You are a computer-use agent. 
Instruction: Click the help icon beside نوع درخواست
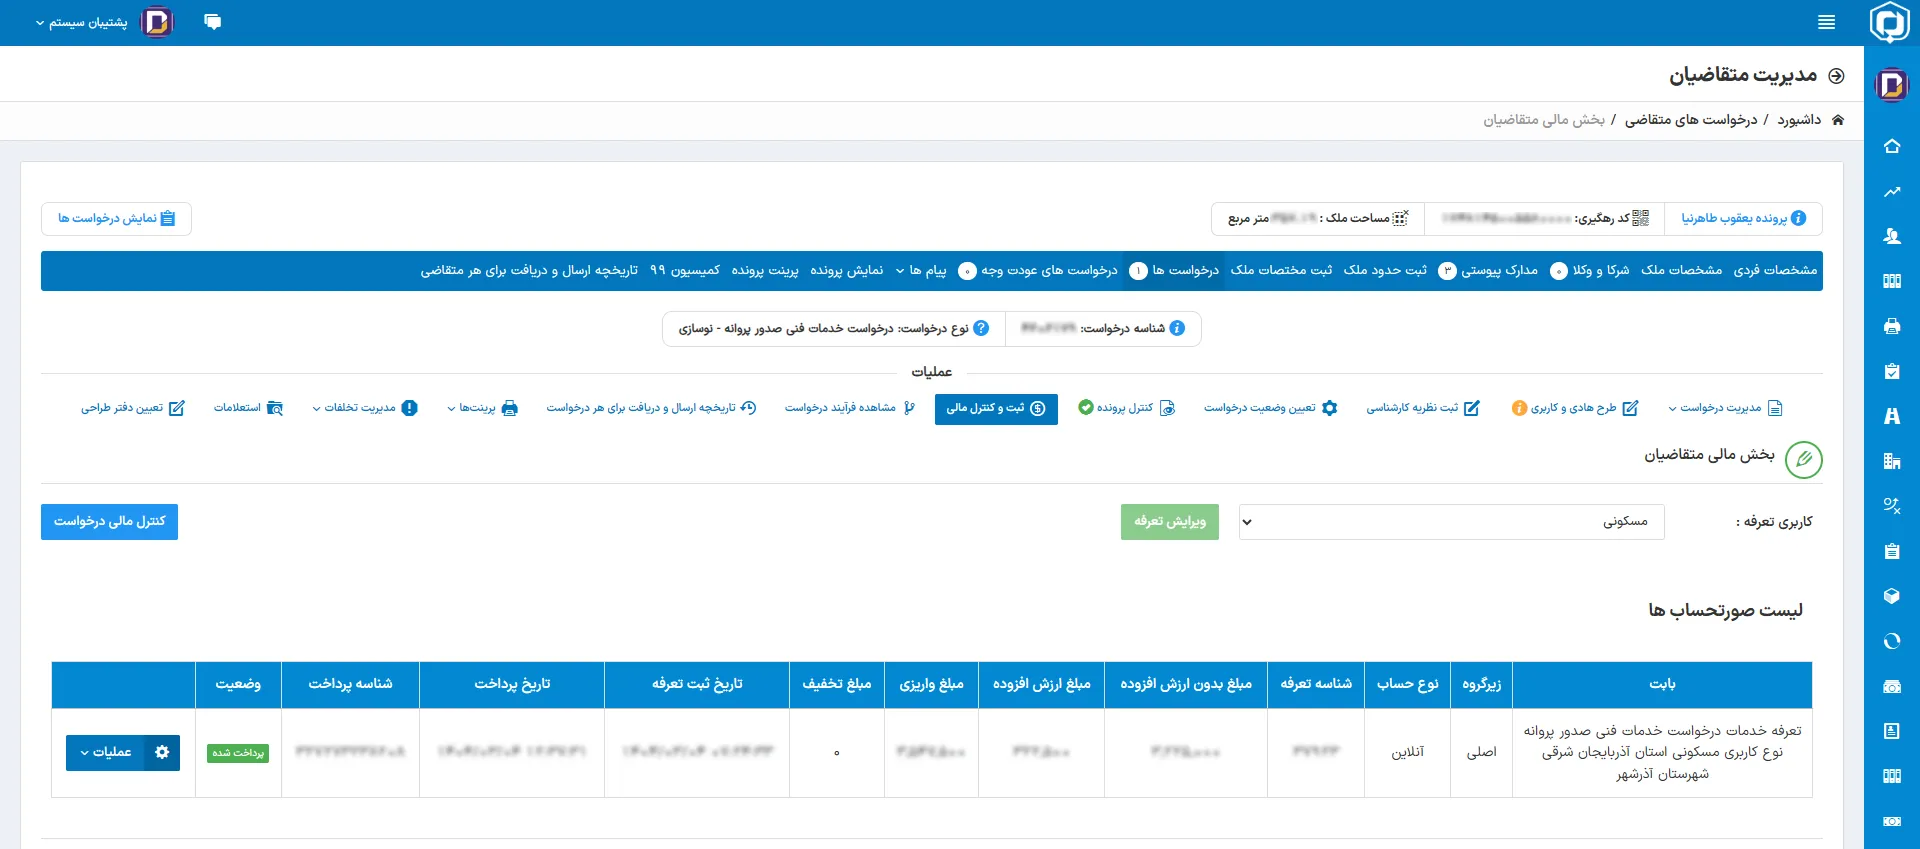(981, 328)
